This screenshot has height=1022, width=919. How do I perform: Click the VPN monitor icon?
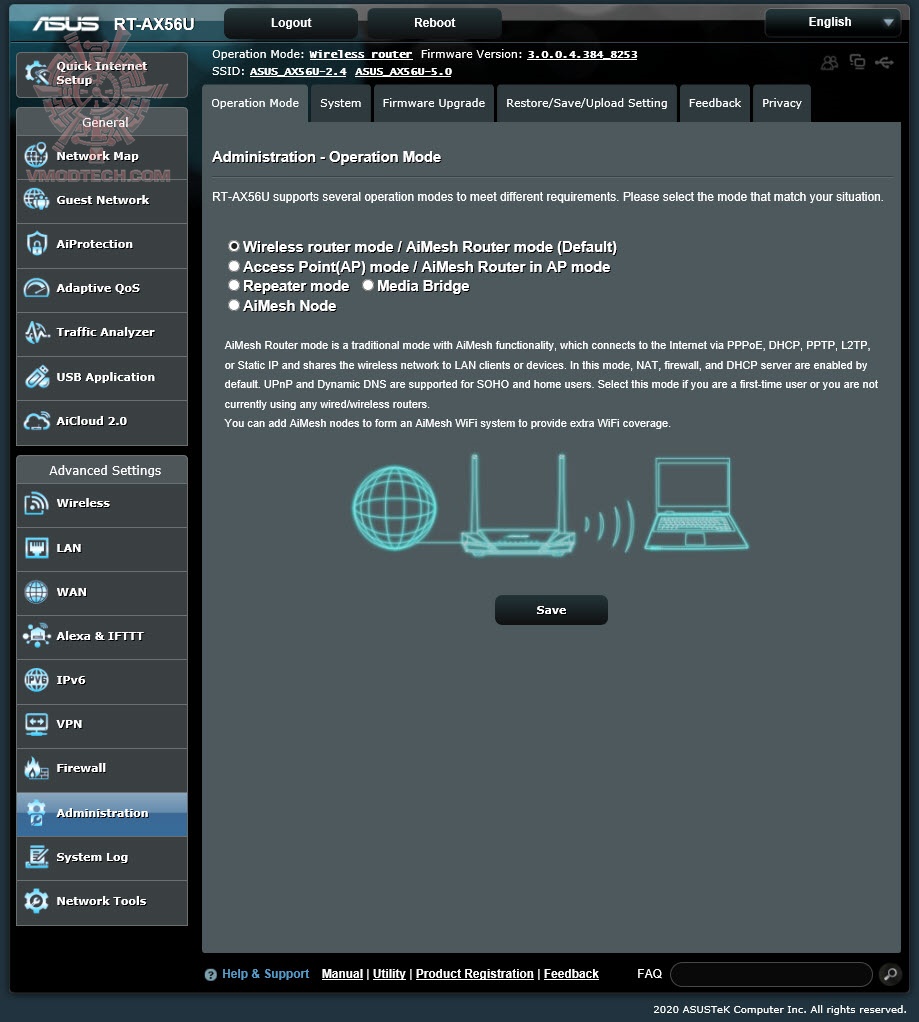pyautogui.click(x=36, y=724)
